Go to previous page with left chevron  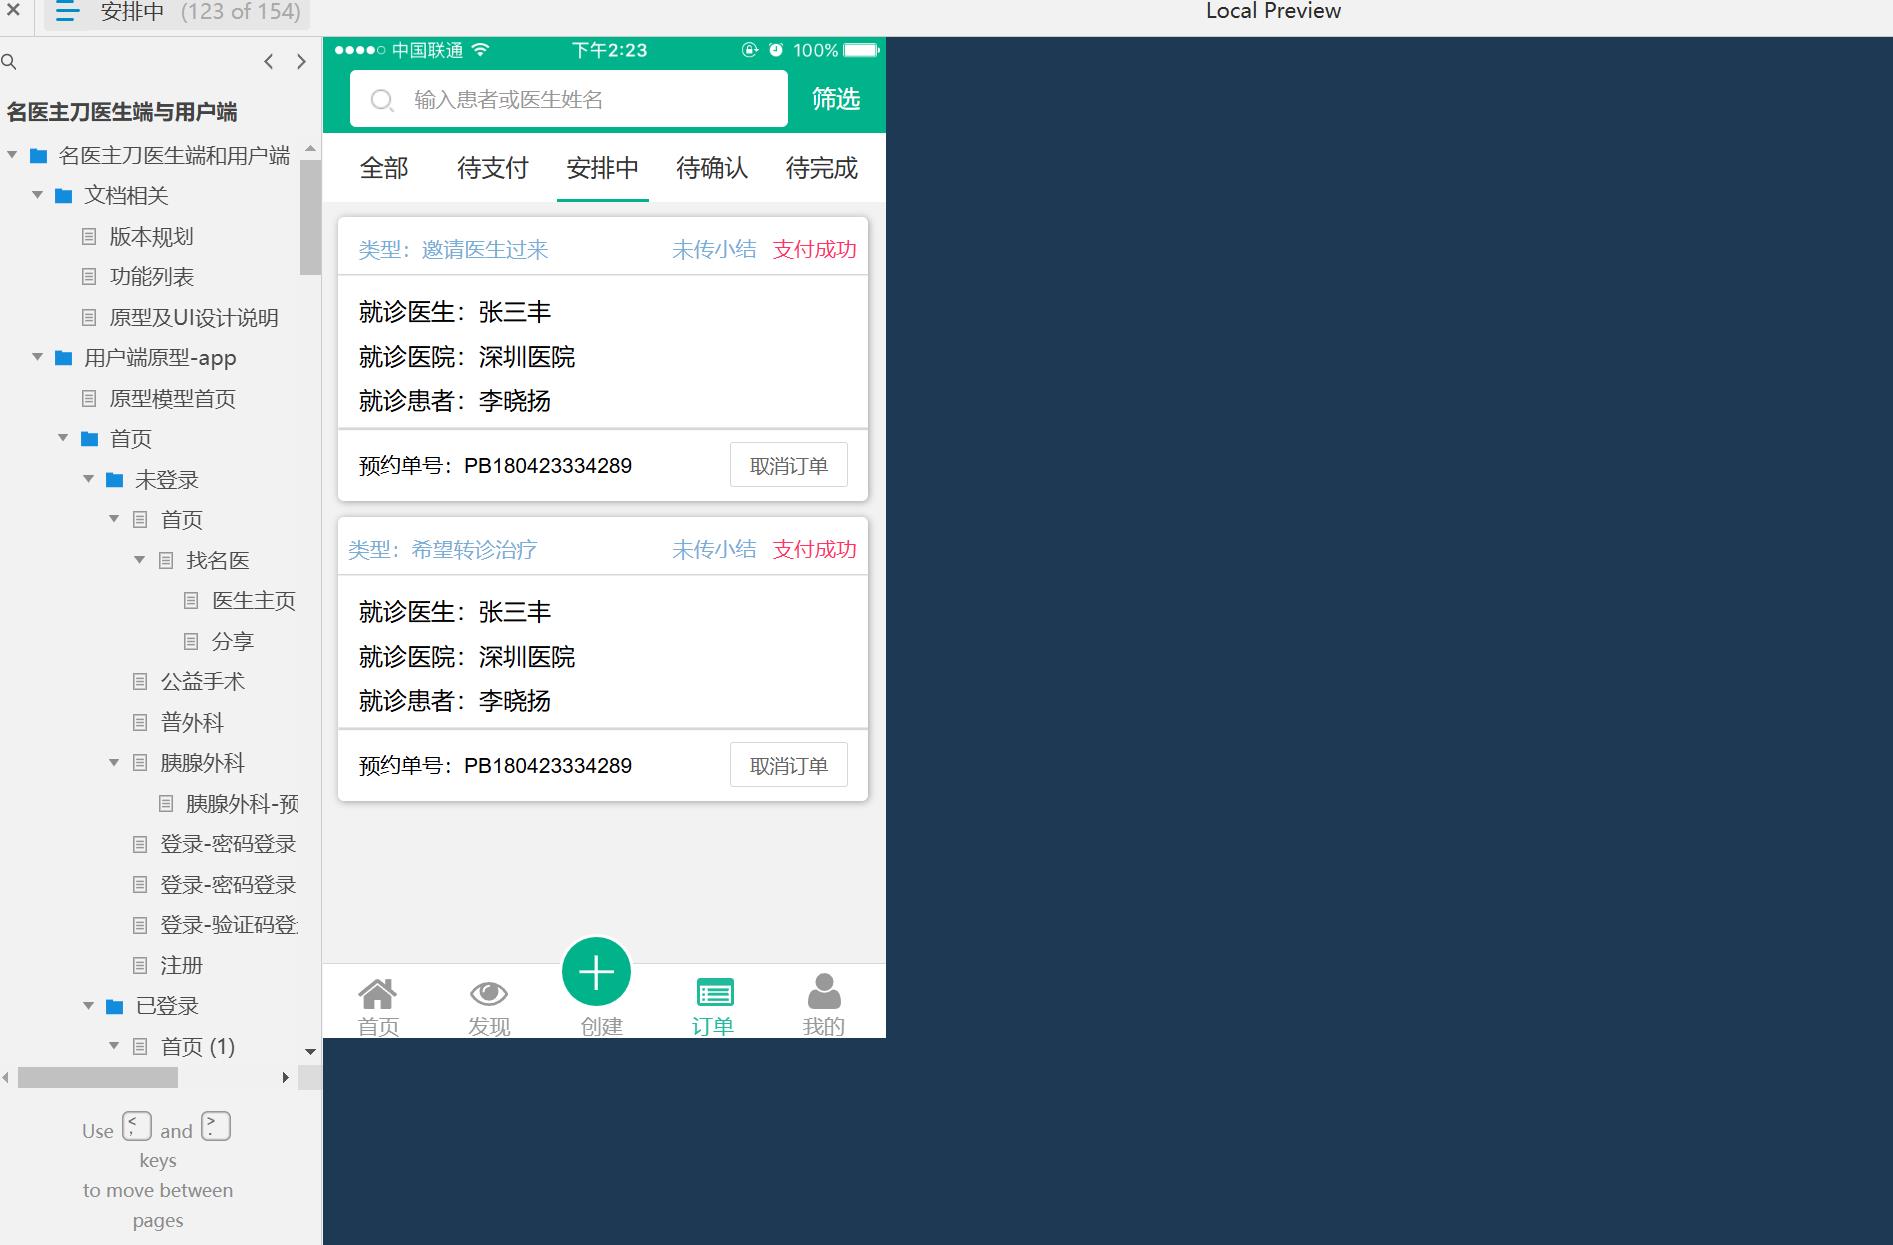tap(268, 62)
